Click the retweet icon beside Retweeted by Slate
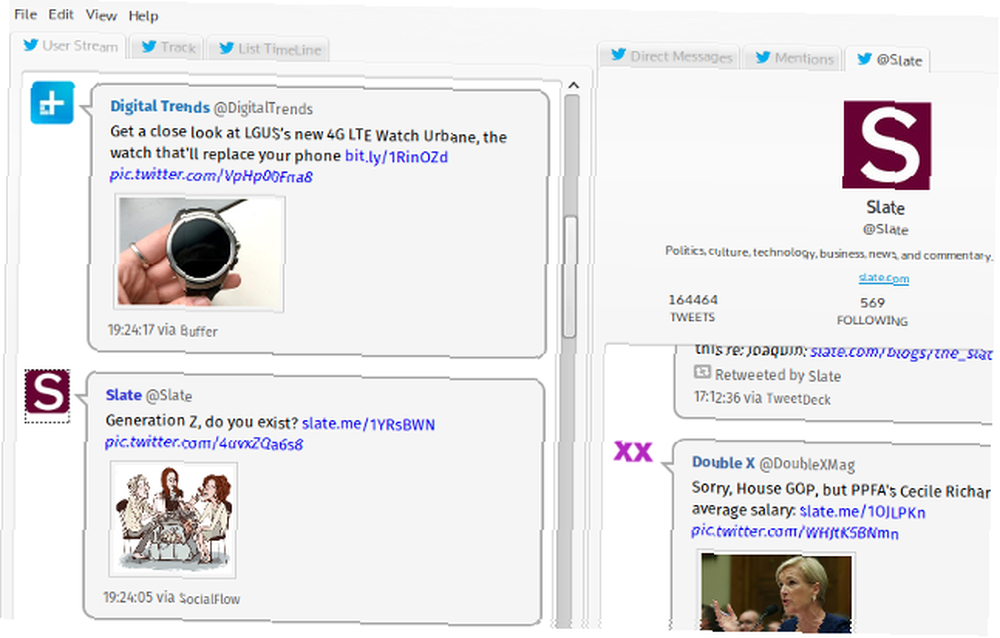 (702, 372)
